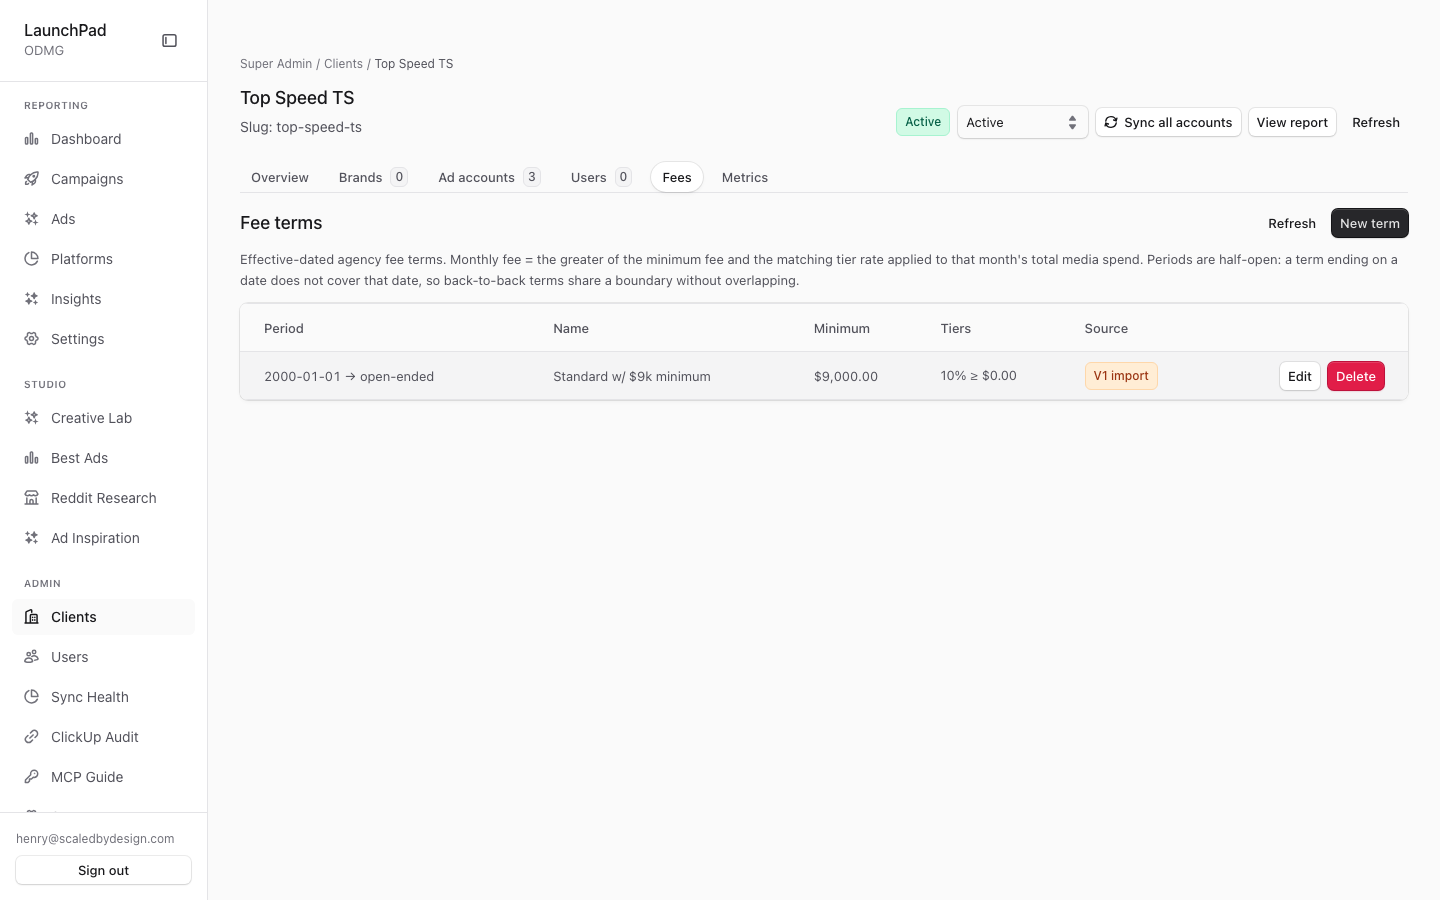This screenshot has width=1440, height=900.
Task: Open ClickUp Audit
Action: (104, 737)
